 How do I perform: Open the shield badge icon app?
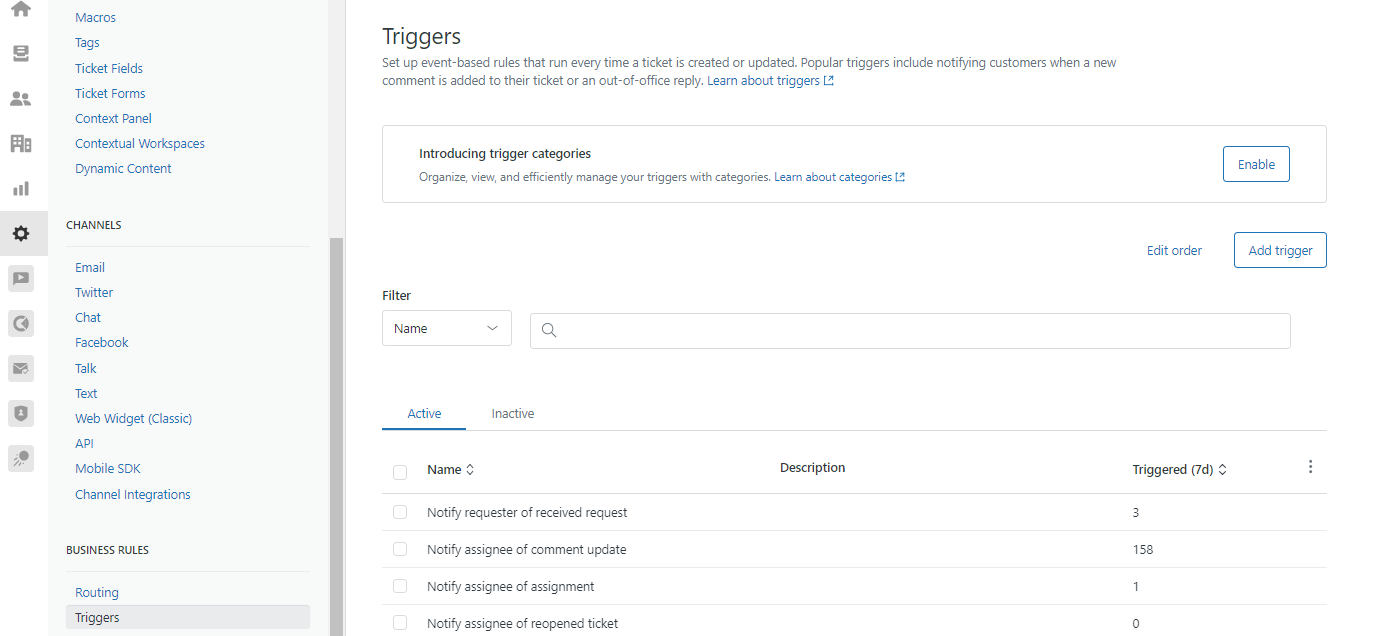coord(21,413)
